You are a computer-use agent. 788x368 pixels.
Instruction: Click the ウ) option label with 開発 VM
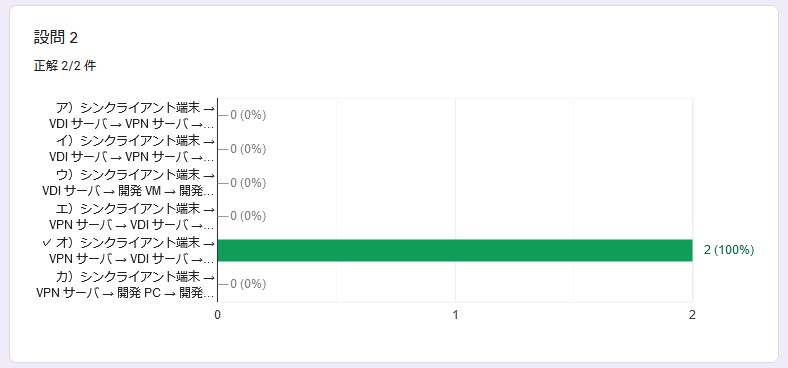point(129,183)
